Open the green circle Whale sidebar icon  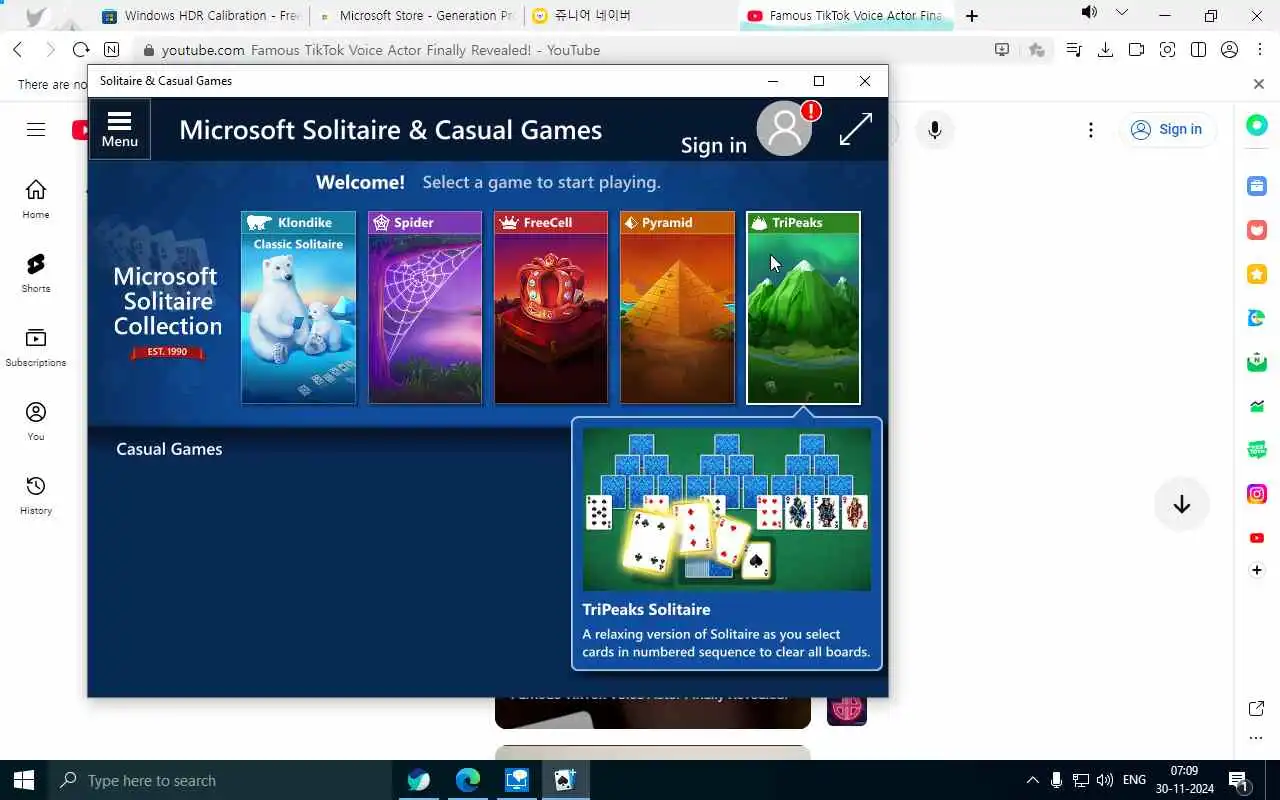click(x=1257, y=125)
